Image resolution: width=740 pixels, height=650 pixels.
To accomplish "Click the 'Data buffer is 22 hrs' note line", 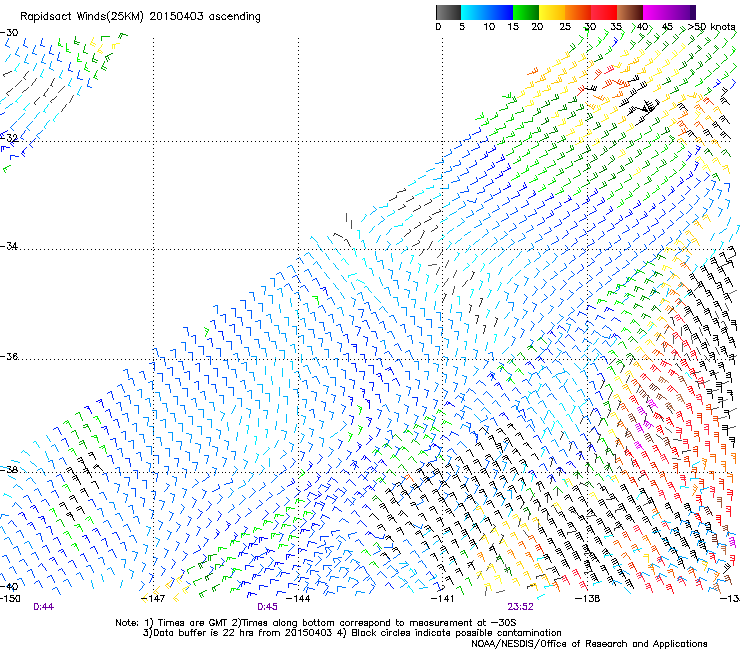I will click(352, 633).
